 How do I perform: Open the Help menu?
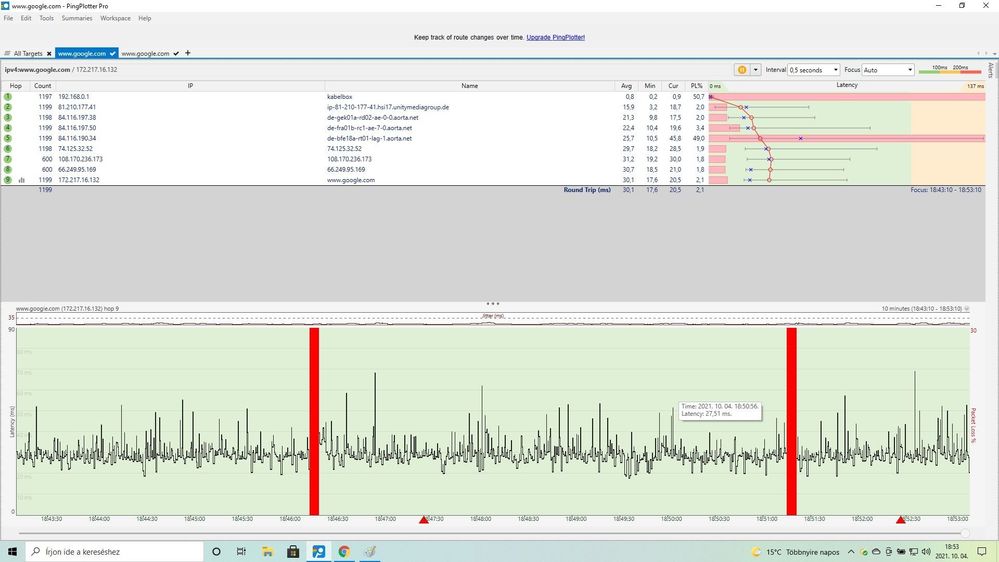(x=145, y=18)
